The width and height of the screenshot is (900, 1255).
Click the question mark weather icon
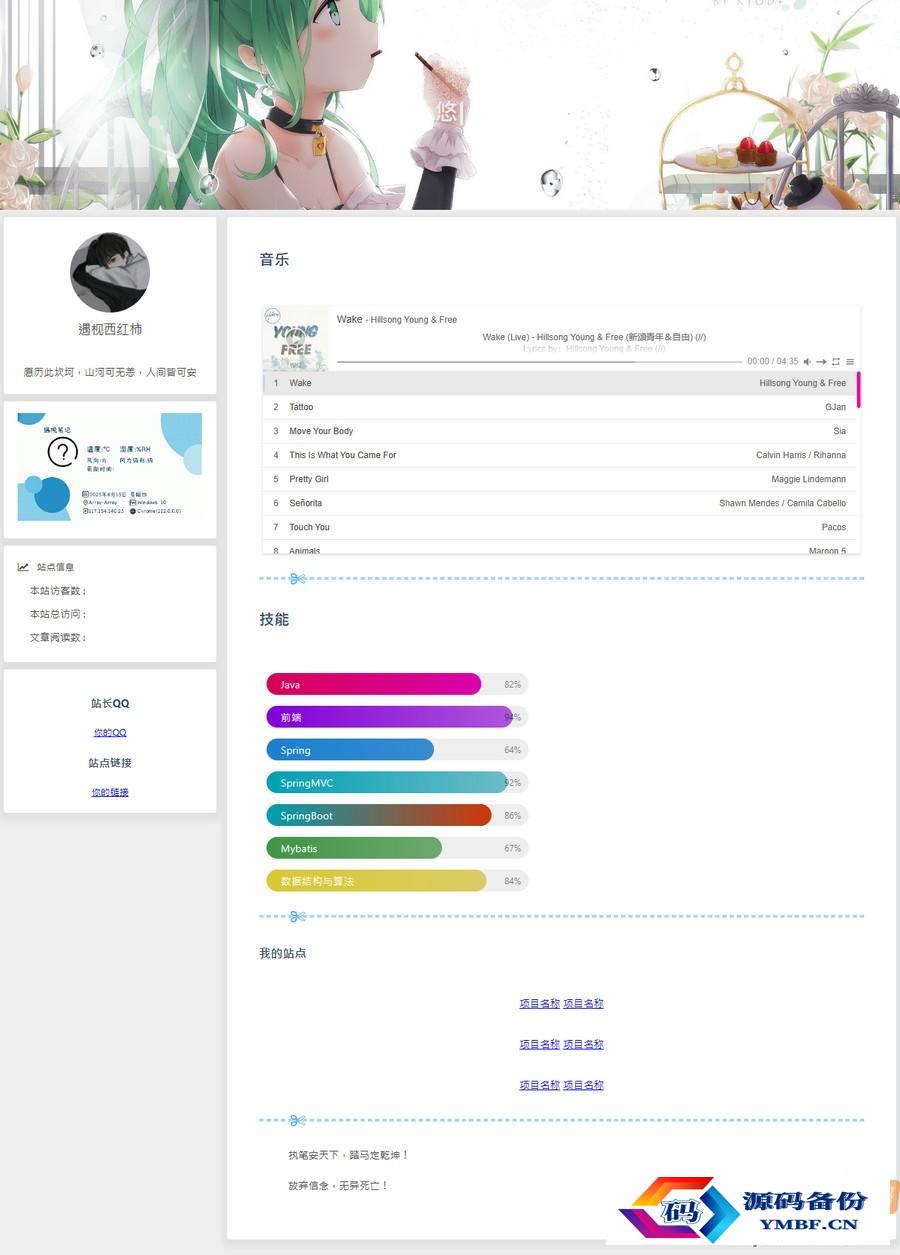tap(62, 452)
